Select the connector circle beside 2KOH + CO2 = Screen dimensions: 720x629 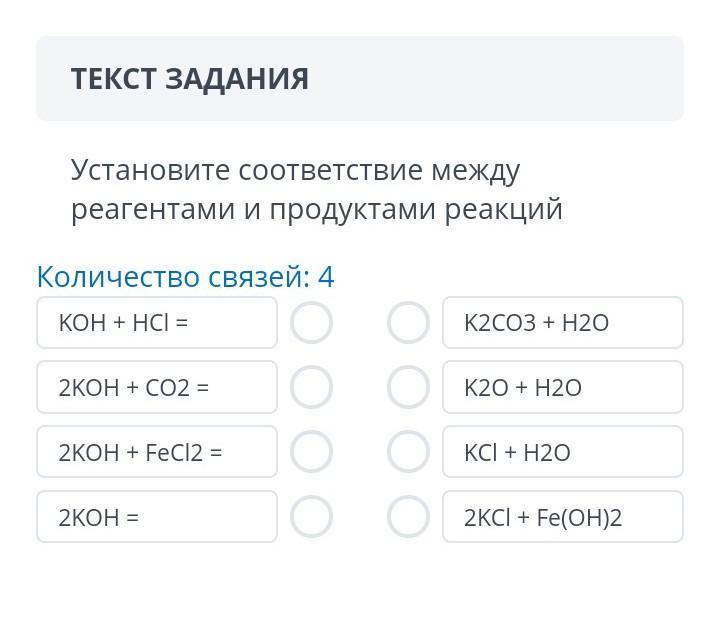click(311, 388)
